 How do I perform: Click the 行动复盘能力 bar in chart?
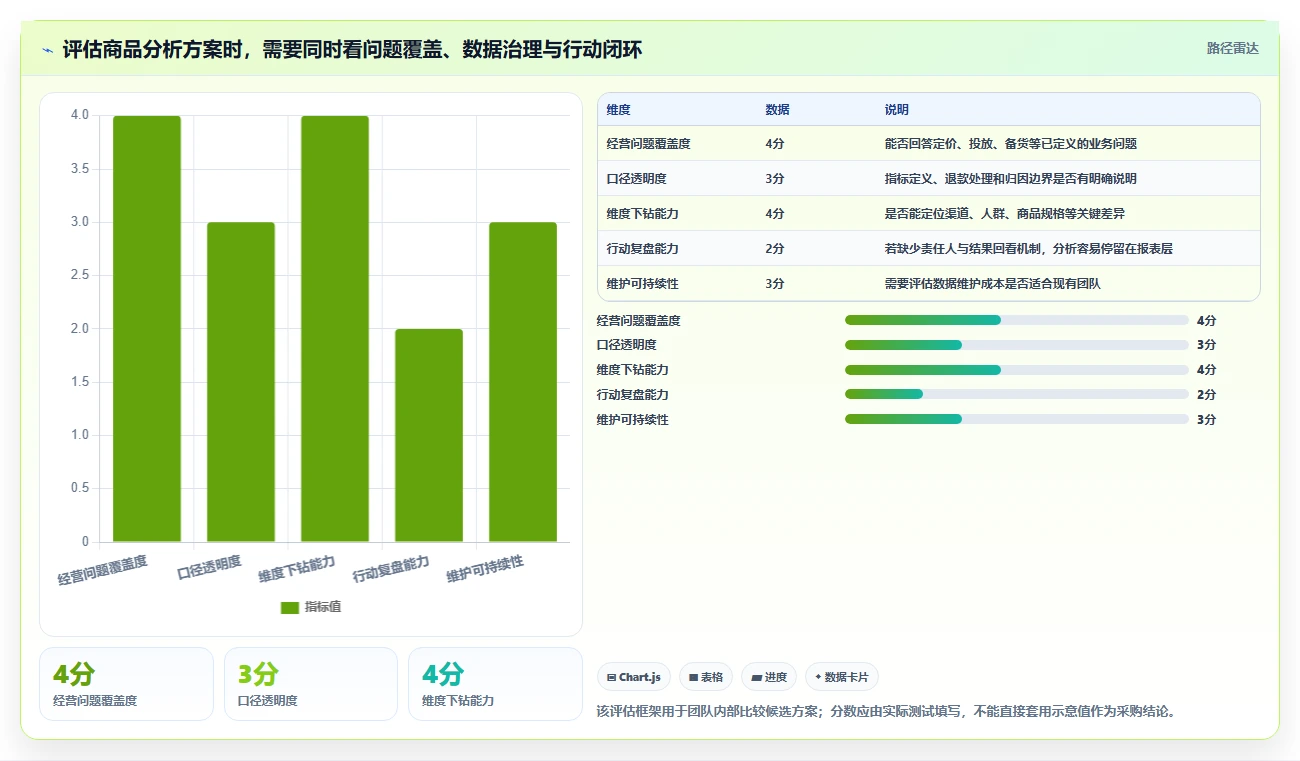[429, 435]
